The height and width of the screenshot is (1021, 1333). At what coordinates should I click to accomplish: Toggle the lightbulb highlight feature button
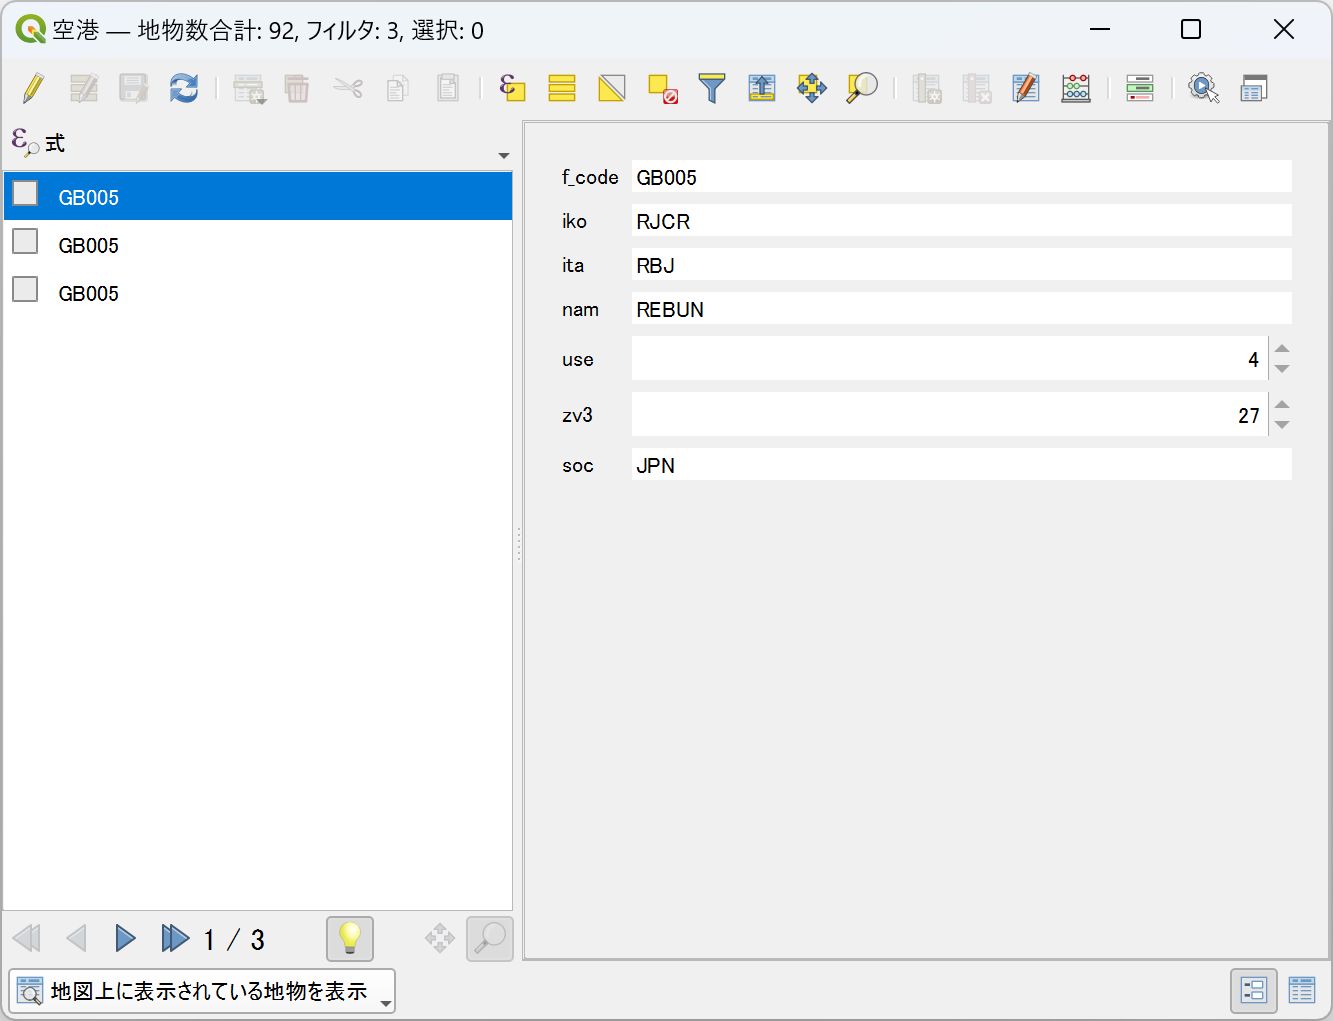[350, 938]
